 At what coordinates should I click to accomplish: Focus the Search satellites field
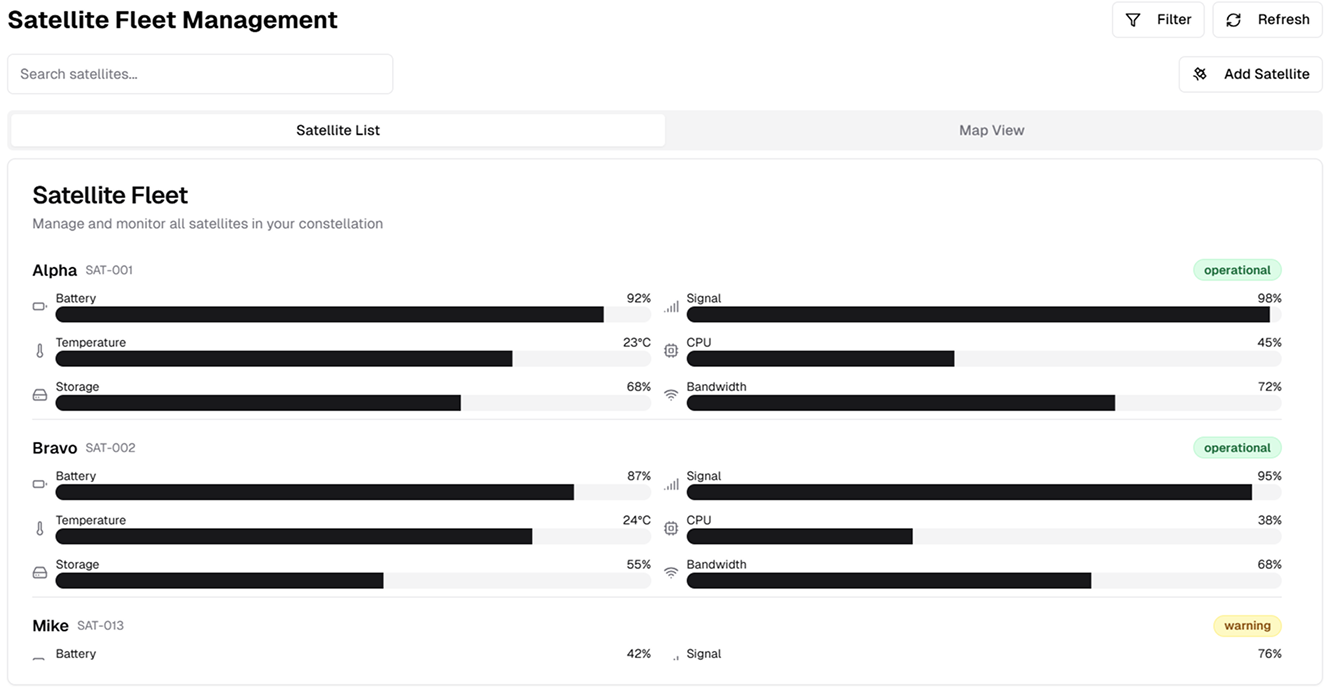[x=200, y=74]
